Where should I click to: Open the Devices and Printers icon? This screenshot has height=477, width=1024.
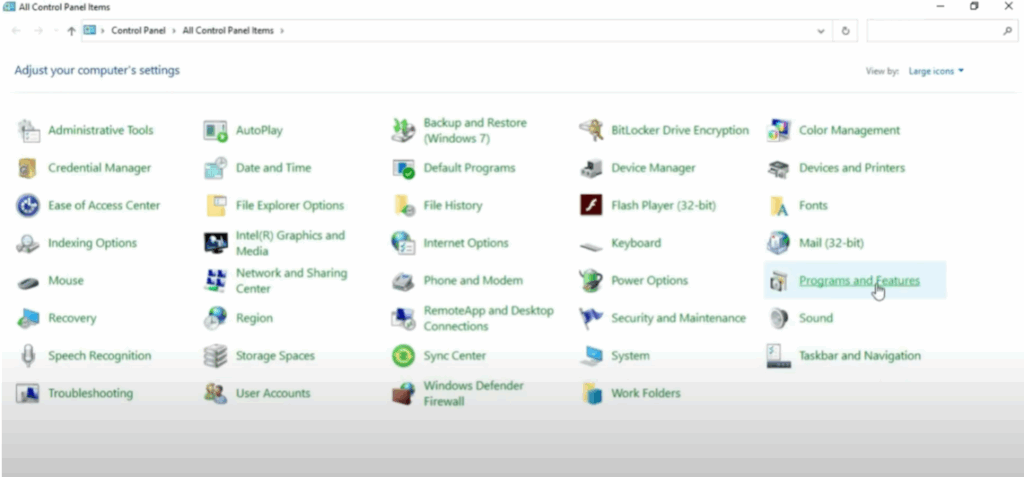[x=778, y=169]
